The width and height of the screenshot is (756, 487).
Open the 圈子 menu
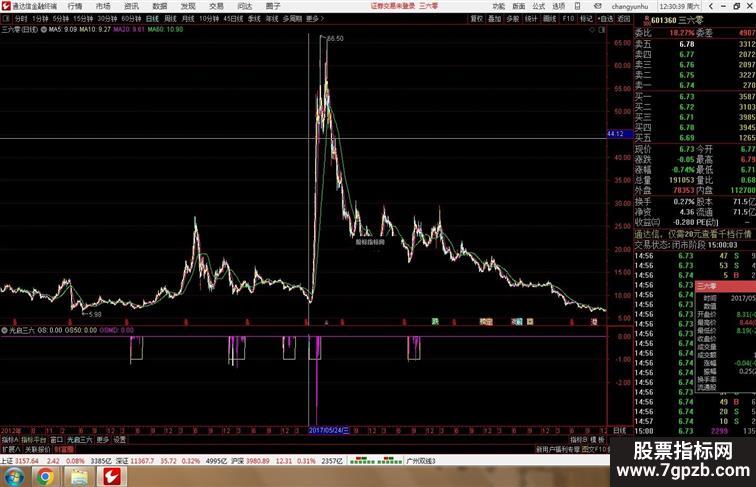(x=273, y=6)
